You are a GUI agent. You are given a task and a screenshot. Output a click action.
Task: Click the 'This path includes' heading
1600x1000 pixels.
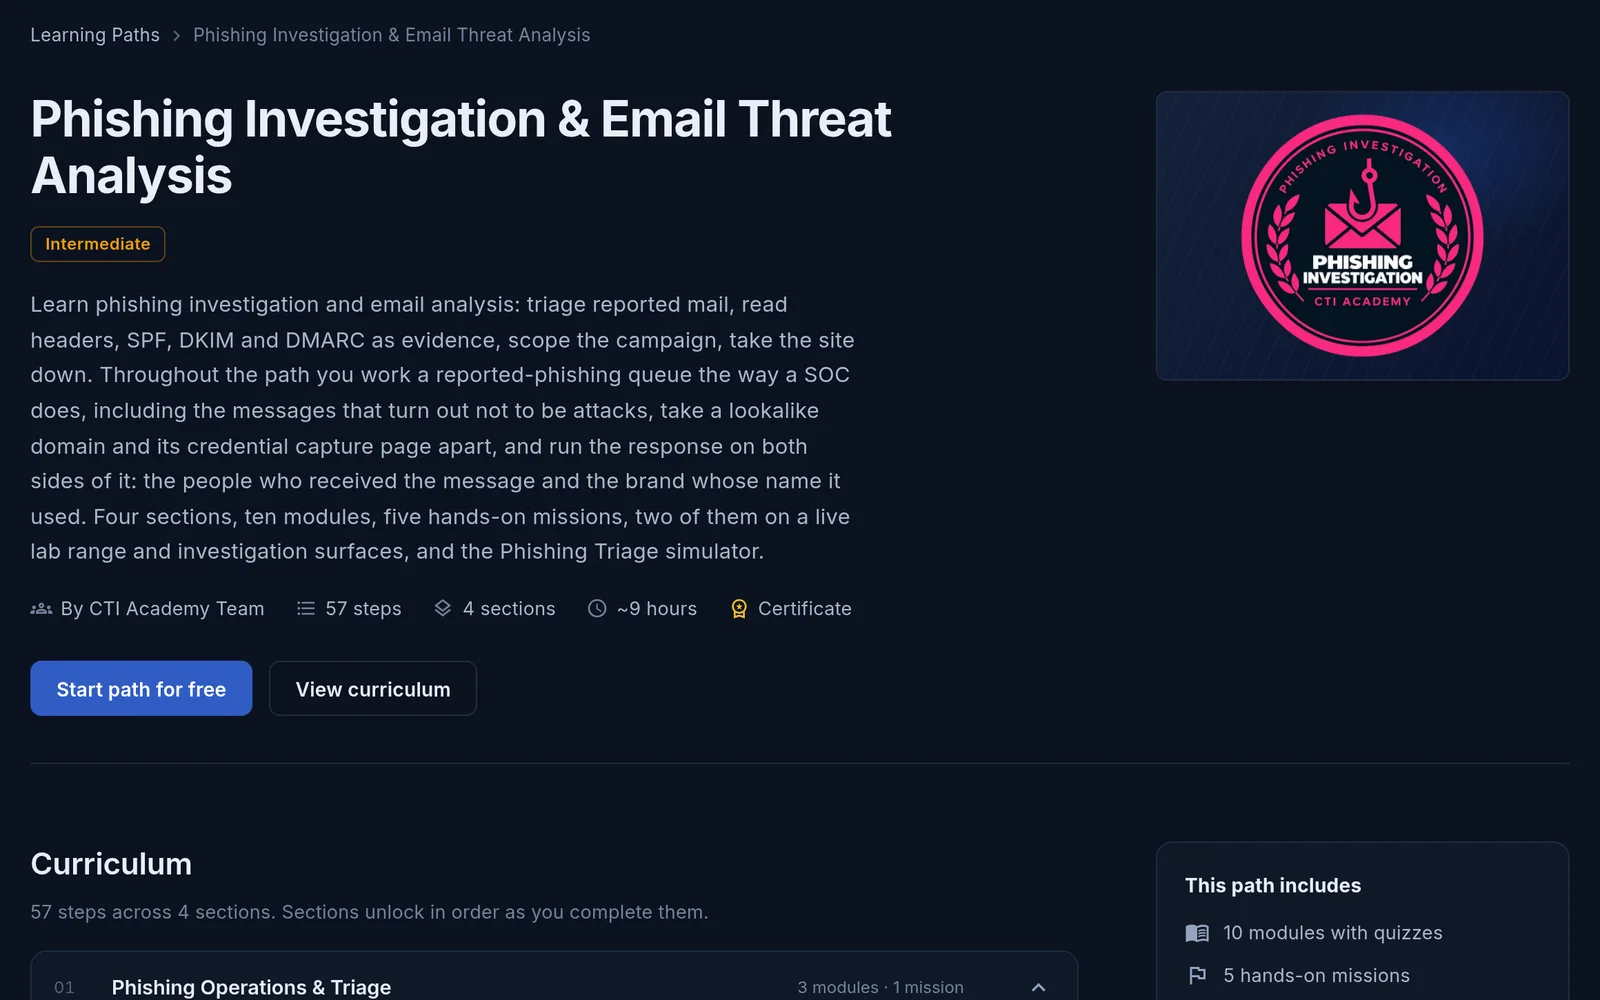(x=1273, y=885)
